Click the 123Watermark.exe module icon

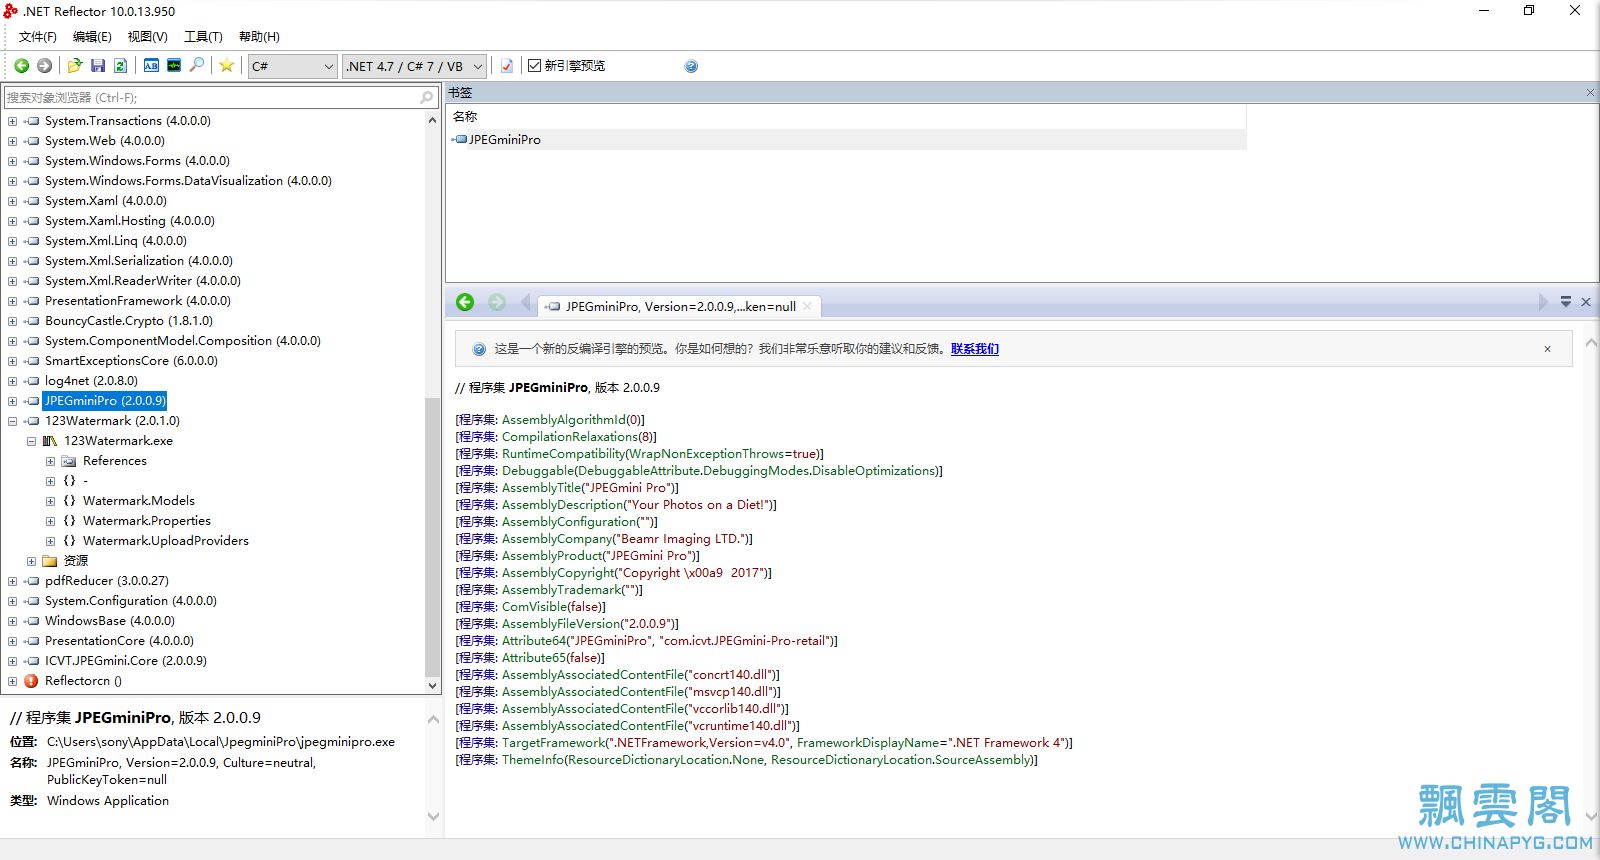click(50, 441)
